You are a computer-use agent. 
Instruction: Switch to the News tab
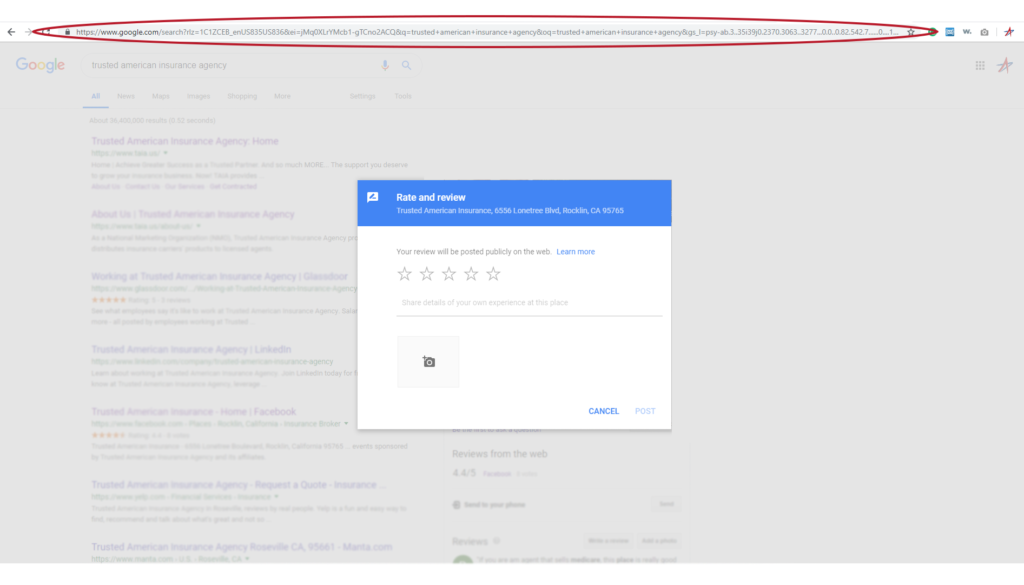125,96
